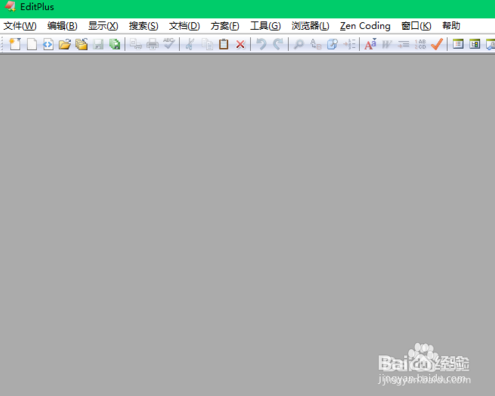Create a new blank text document

click(32, 44)
